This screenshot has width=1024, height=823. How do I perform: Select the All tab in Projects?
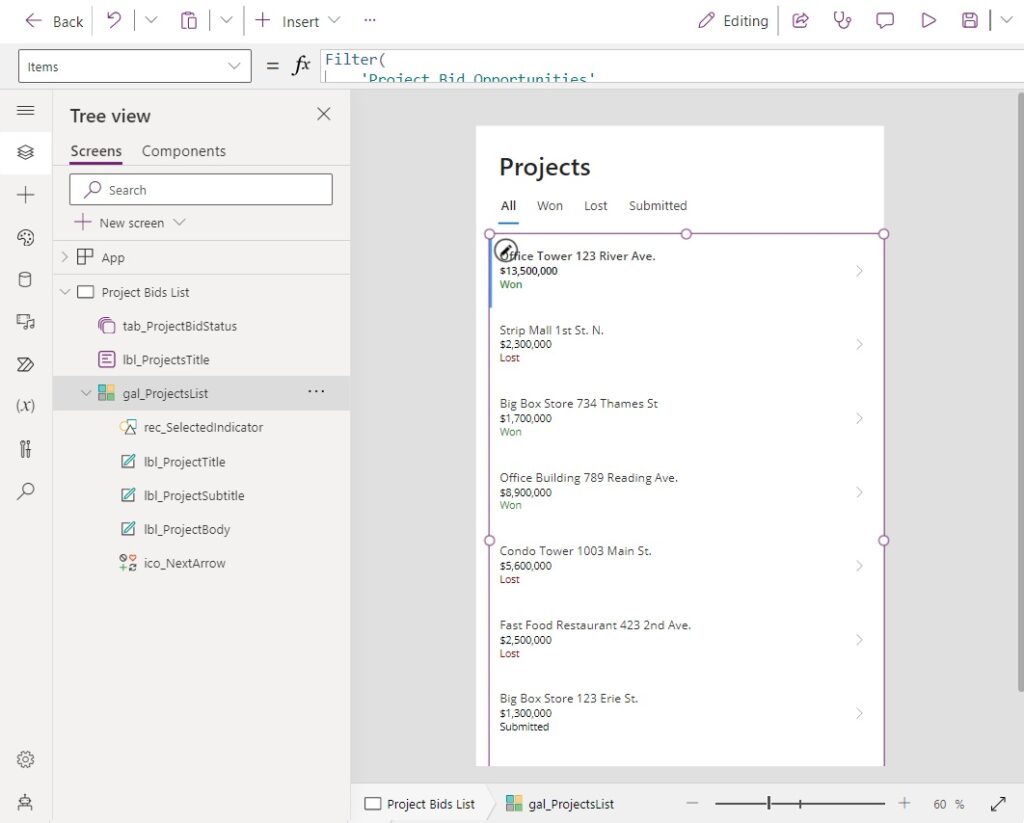[508, 206]
